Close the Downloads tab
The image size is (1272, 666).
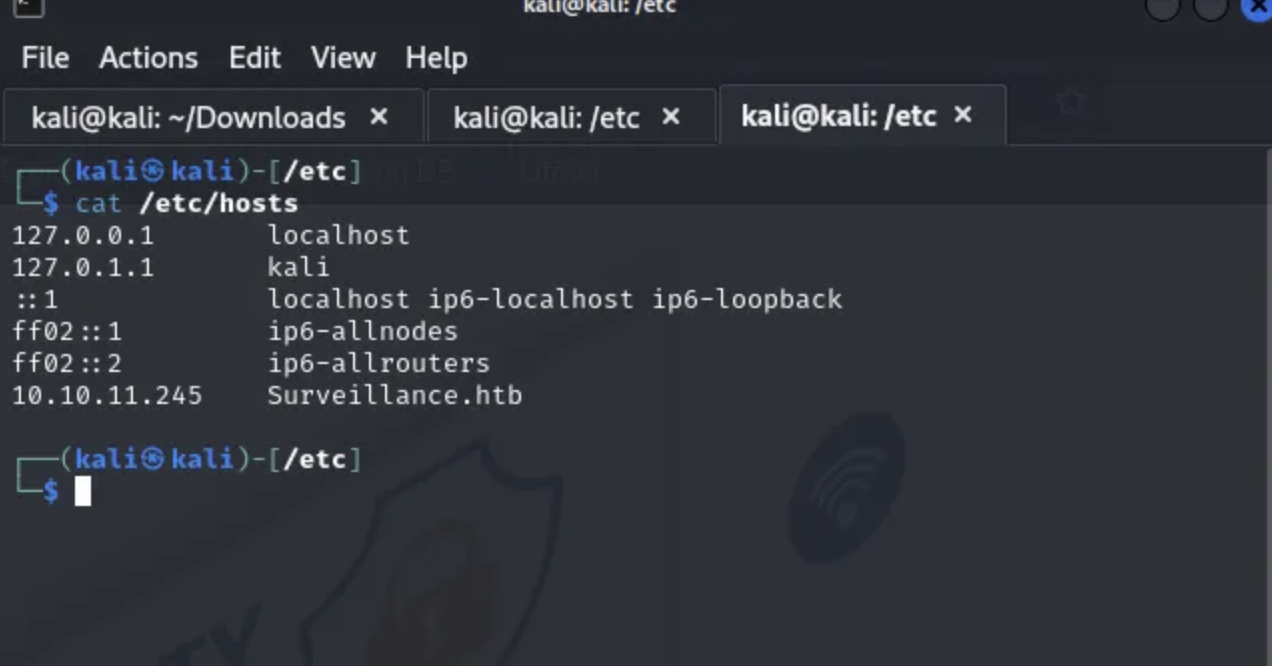click(x=378, y=116)
